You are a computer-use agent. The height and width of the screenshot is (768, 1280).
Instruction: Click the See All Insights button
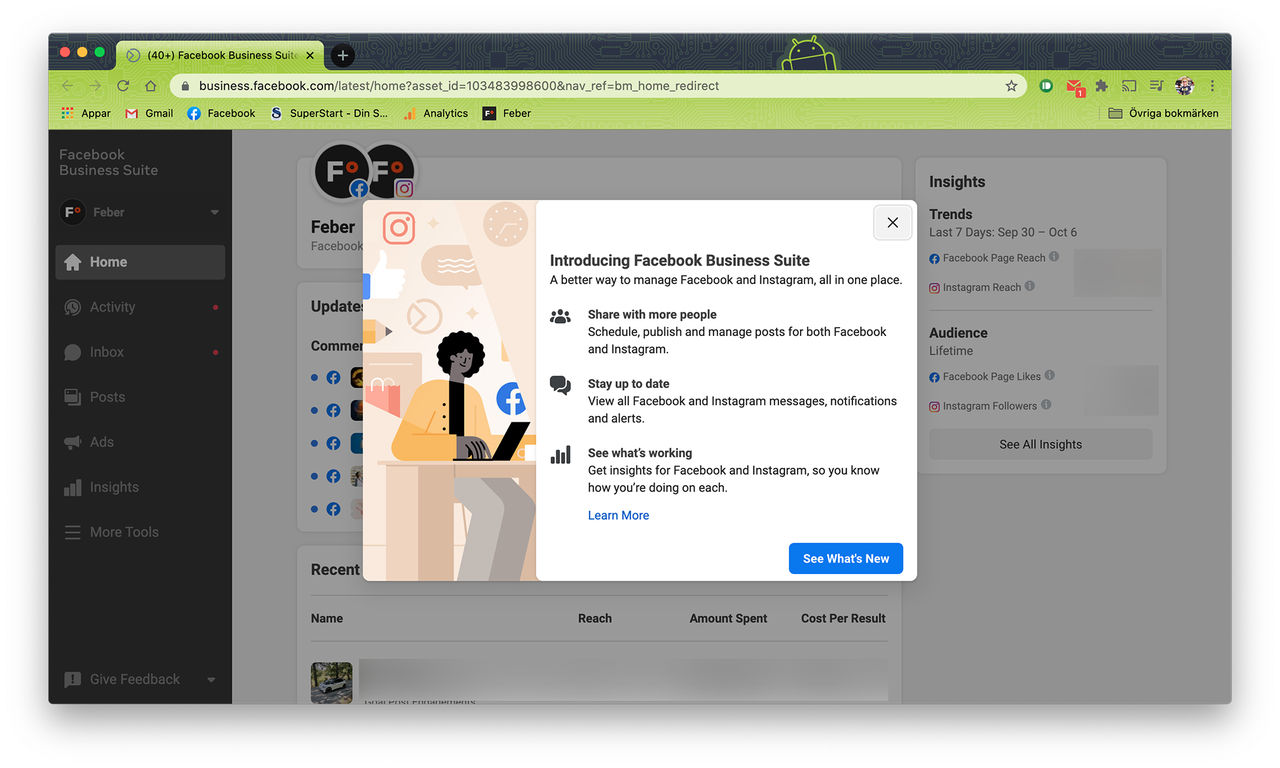click(1040, 445)
